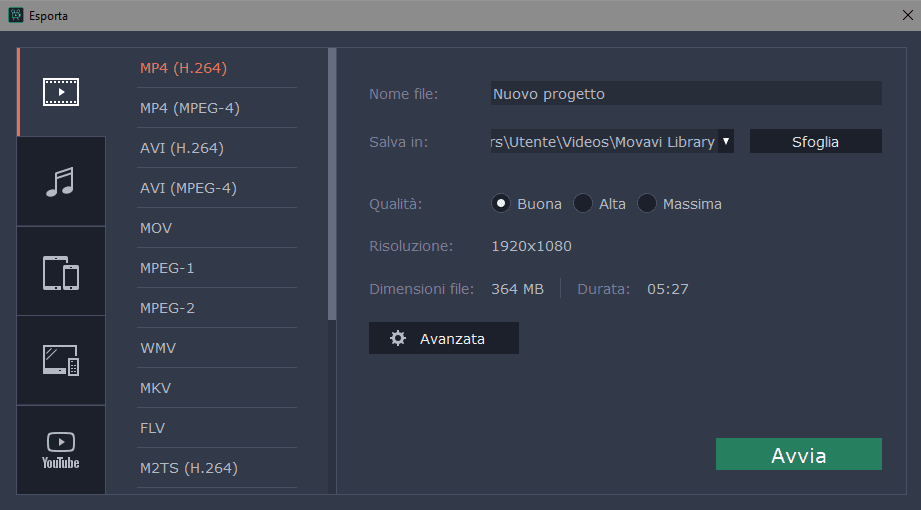
Task: Choose Massima quality option
Action: pyautogui.click(x=647, y=204)
